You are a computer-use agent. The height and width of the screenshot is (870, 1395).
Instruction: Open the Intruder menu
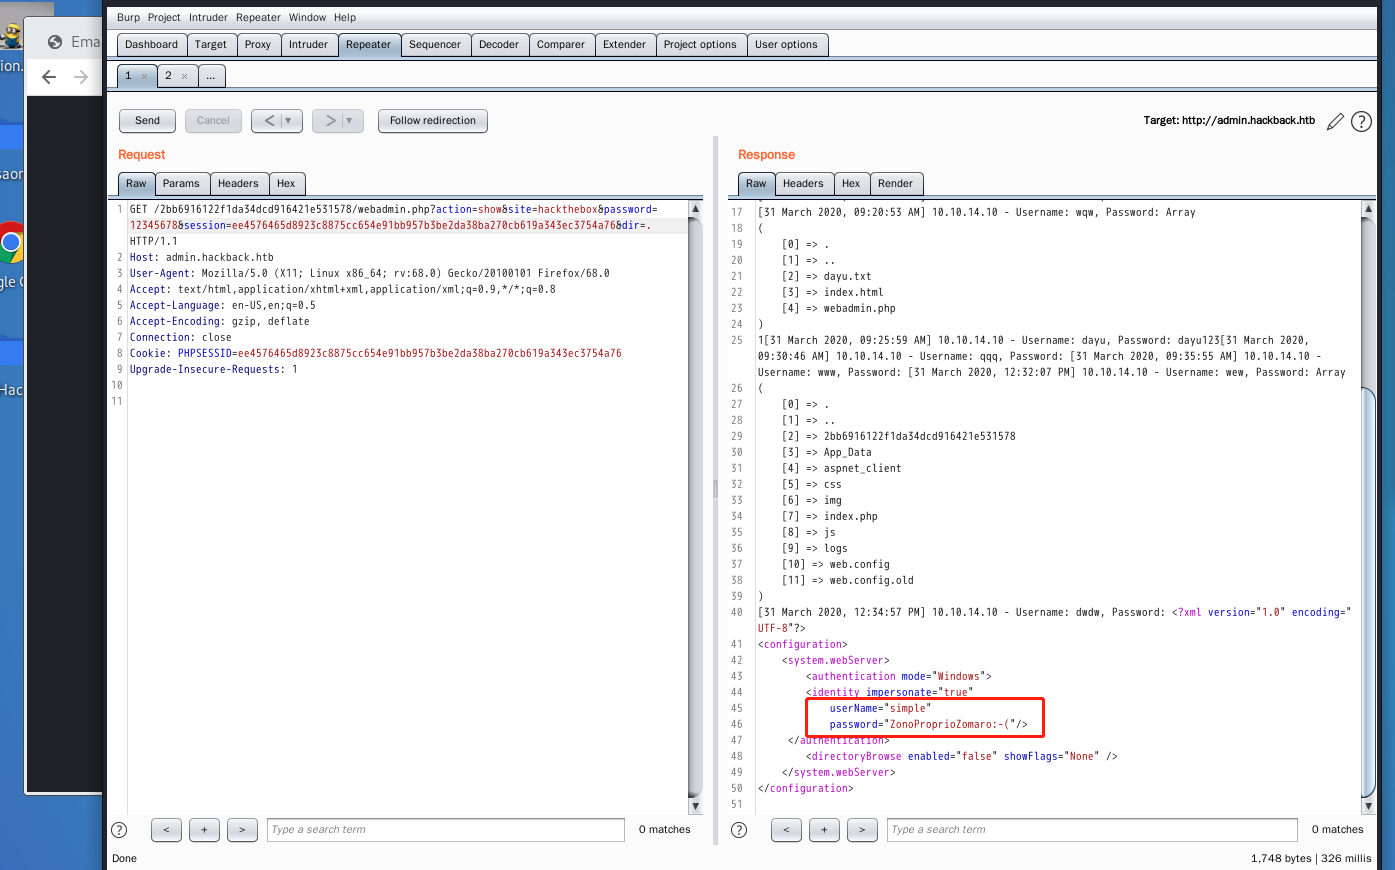click(x=208, y=17)
